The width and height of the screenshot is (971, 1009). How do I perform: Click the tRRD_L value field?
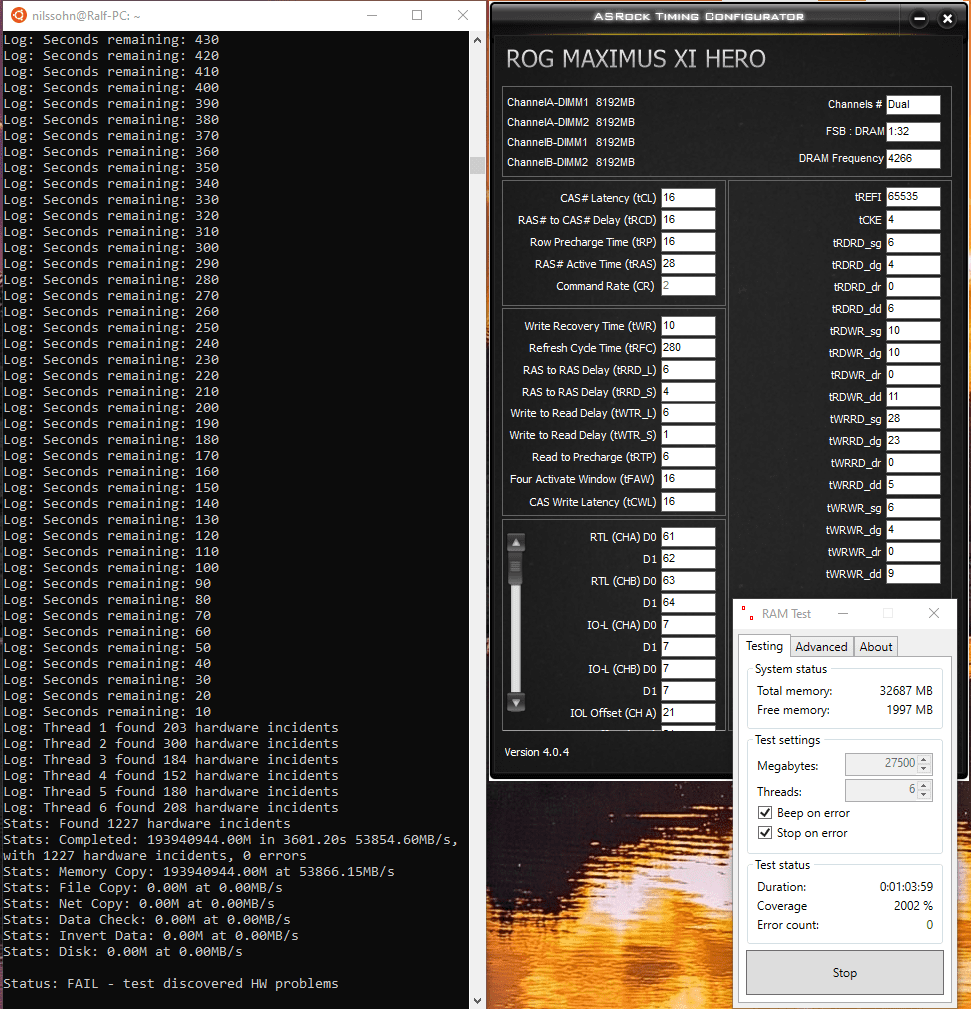tap(688, 369)
